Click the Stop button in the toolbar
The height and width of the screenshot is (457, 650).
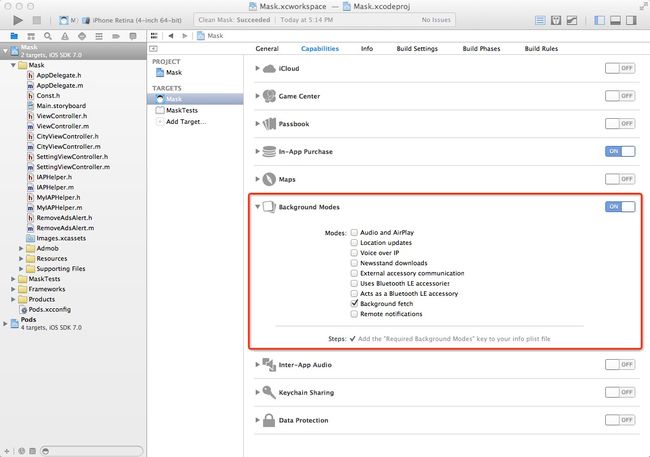pos(36,20)
